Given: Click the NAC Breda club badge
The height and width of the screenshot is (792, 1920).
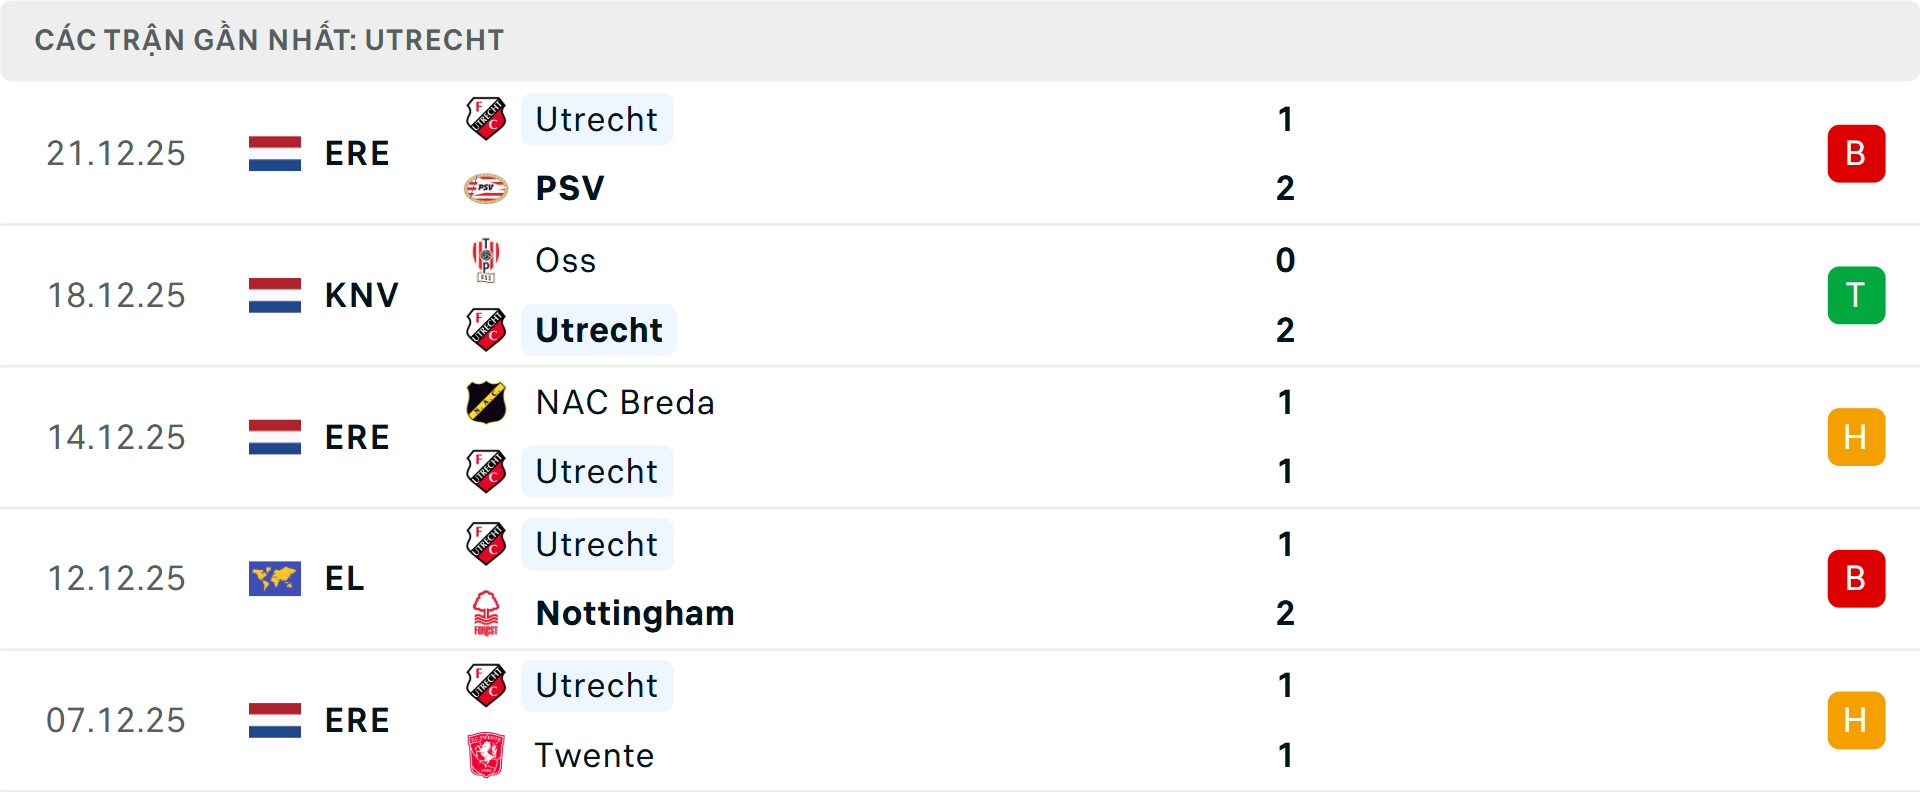Looking at the screenshot, I should click(486, 402).
